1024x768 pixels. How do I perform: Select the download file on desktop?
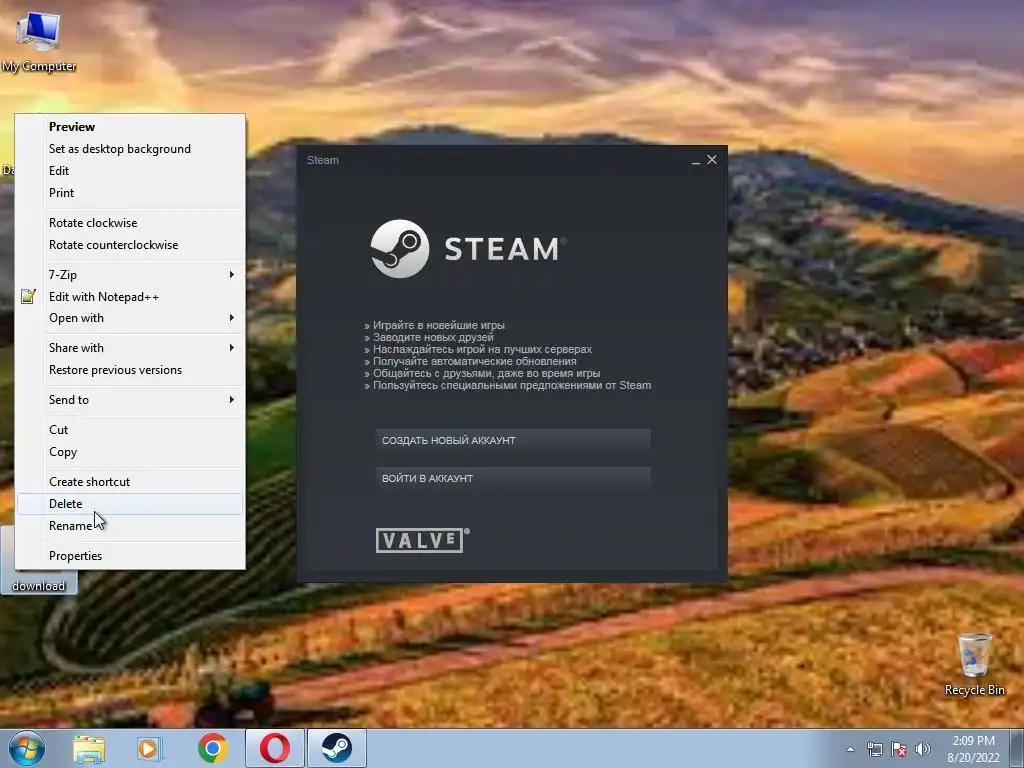39,585
